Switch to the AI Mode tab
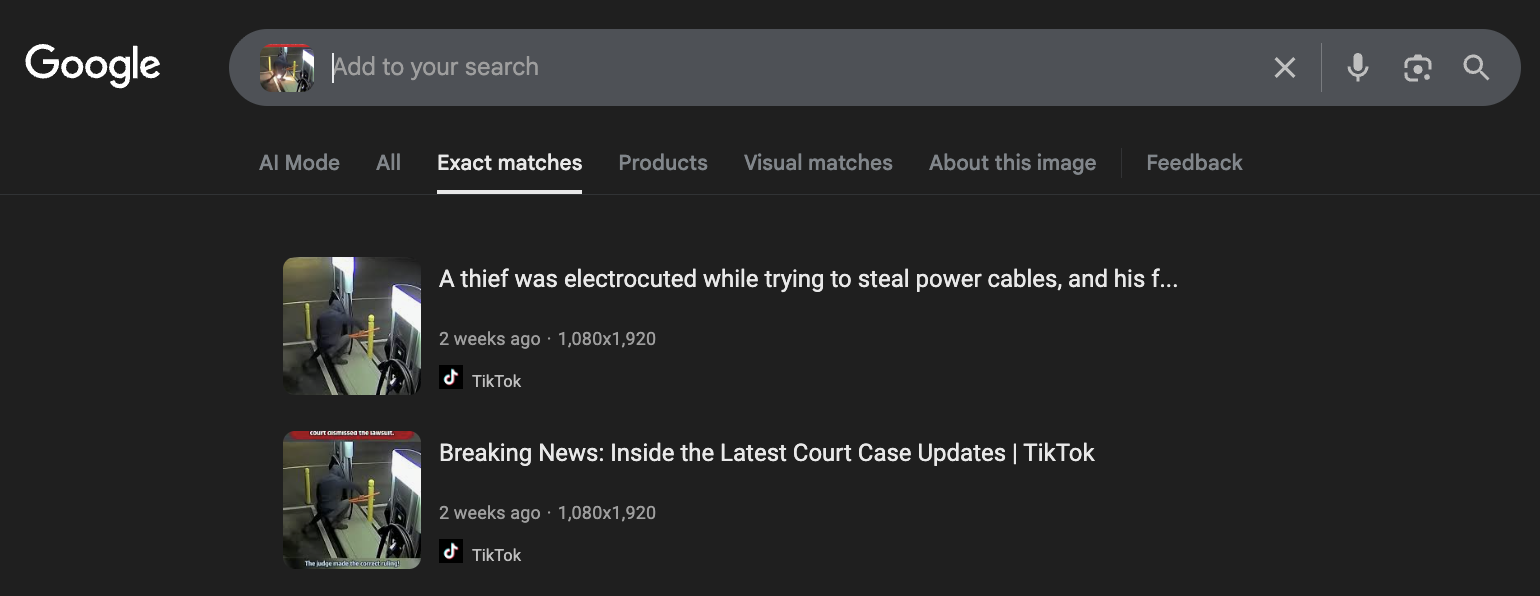Image resolution: width=1540 pixels, height=596 pixels. coord(299,163)
